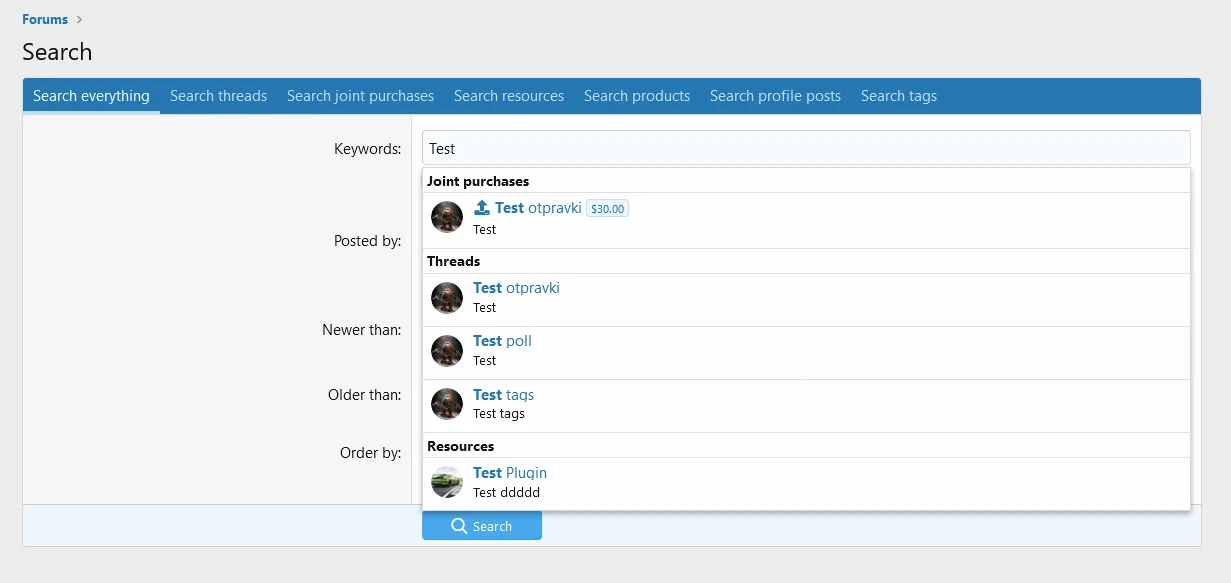Click the Search everything tab
1231x583 pixels.
(x=91, y=96)
